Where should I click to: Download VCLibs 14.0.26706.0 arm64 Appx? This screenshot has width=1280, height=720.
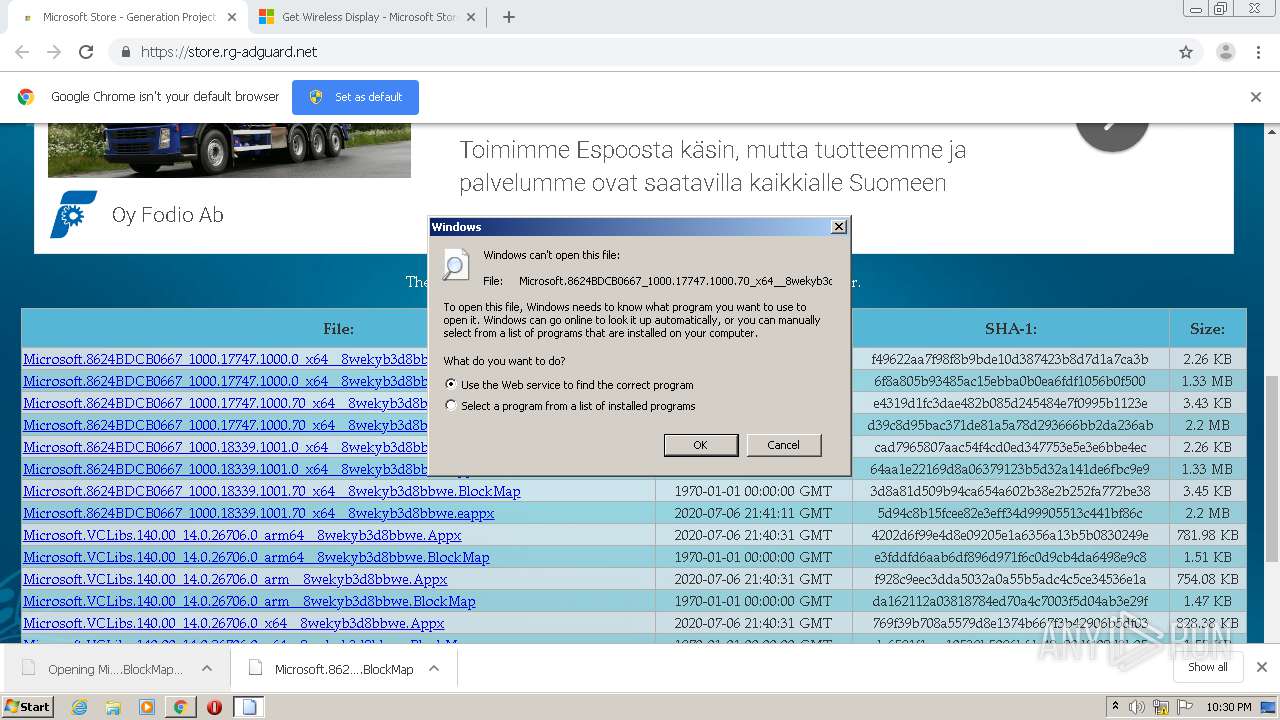[242, 535]
